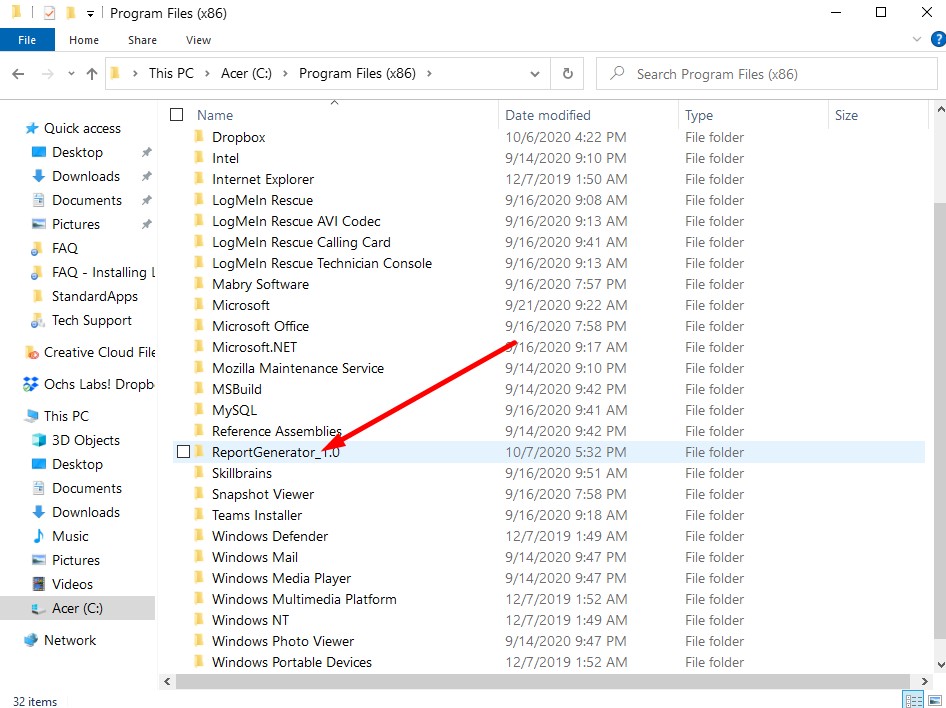Click the 3D Objects cube icon
The image size is (946, 708).
tap(39, 440)
